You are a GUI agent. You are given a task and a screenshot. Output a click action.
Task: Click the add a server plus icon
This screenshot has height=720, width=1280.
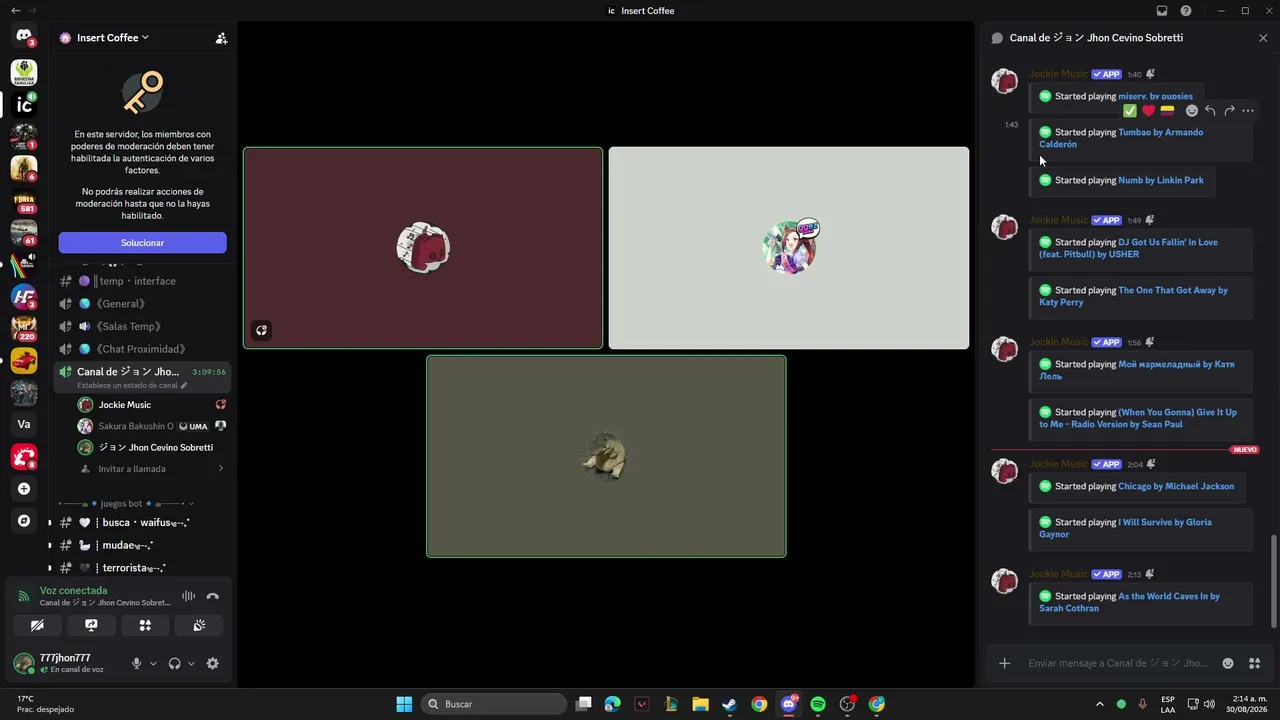coord(24,489)
